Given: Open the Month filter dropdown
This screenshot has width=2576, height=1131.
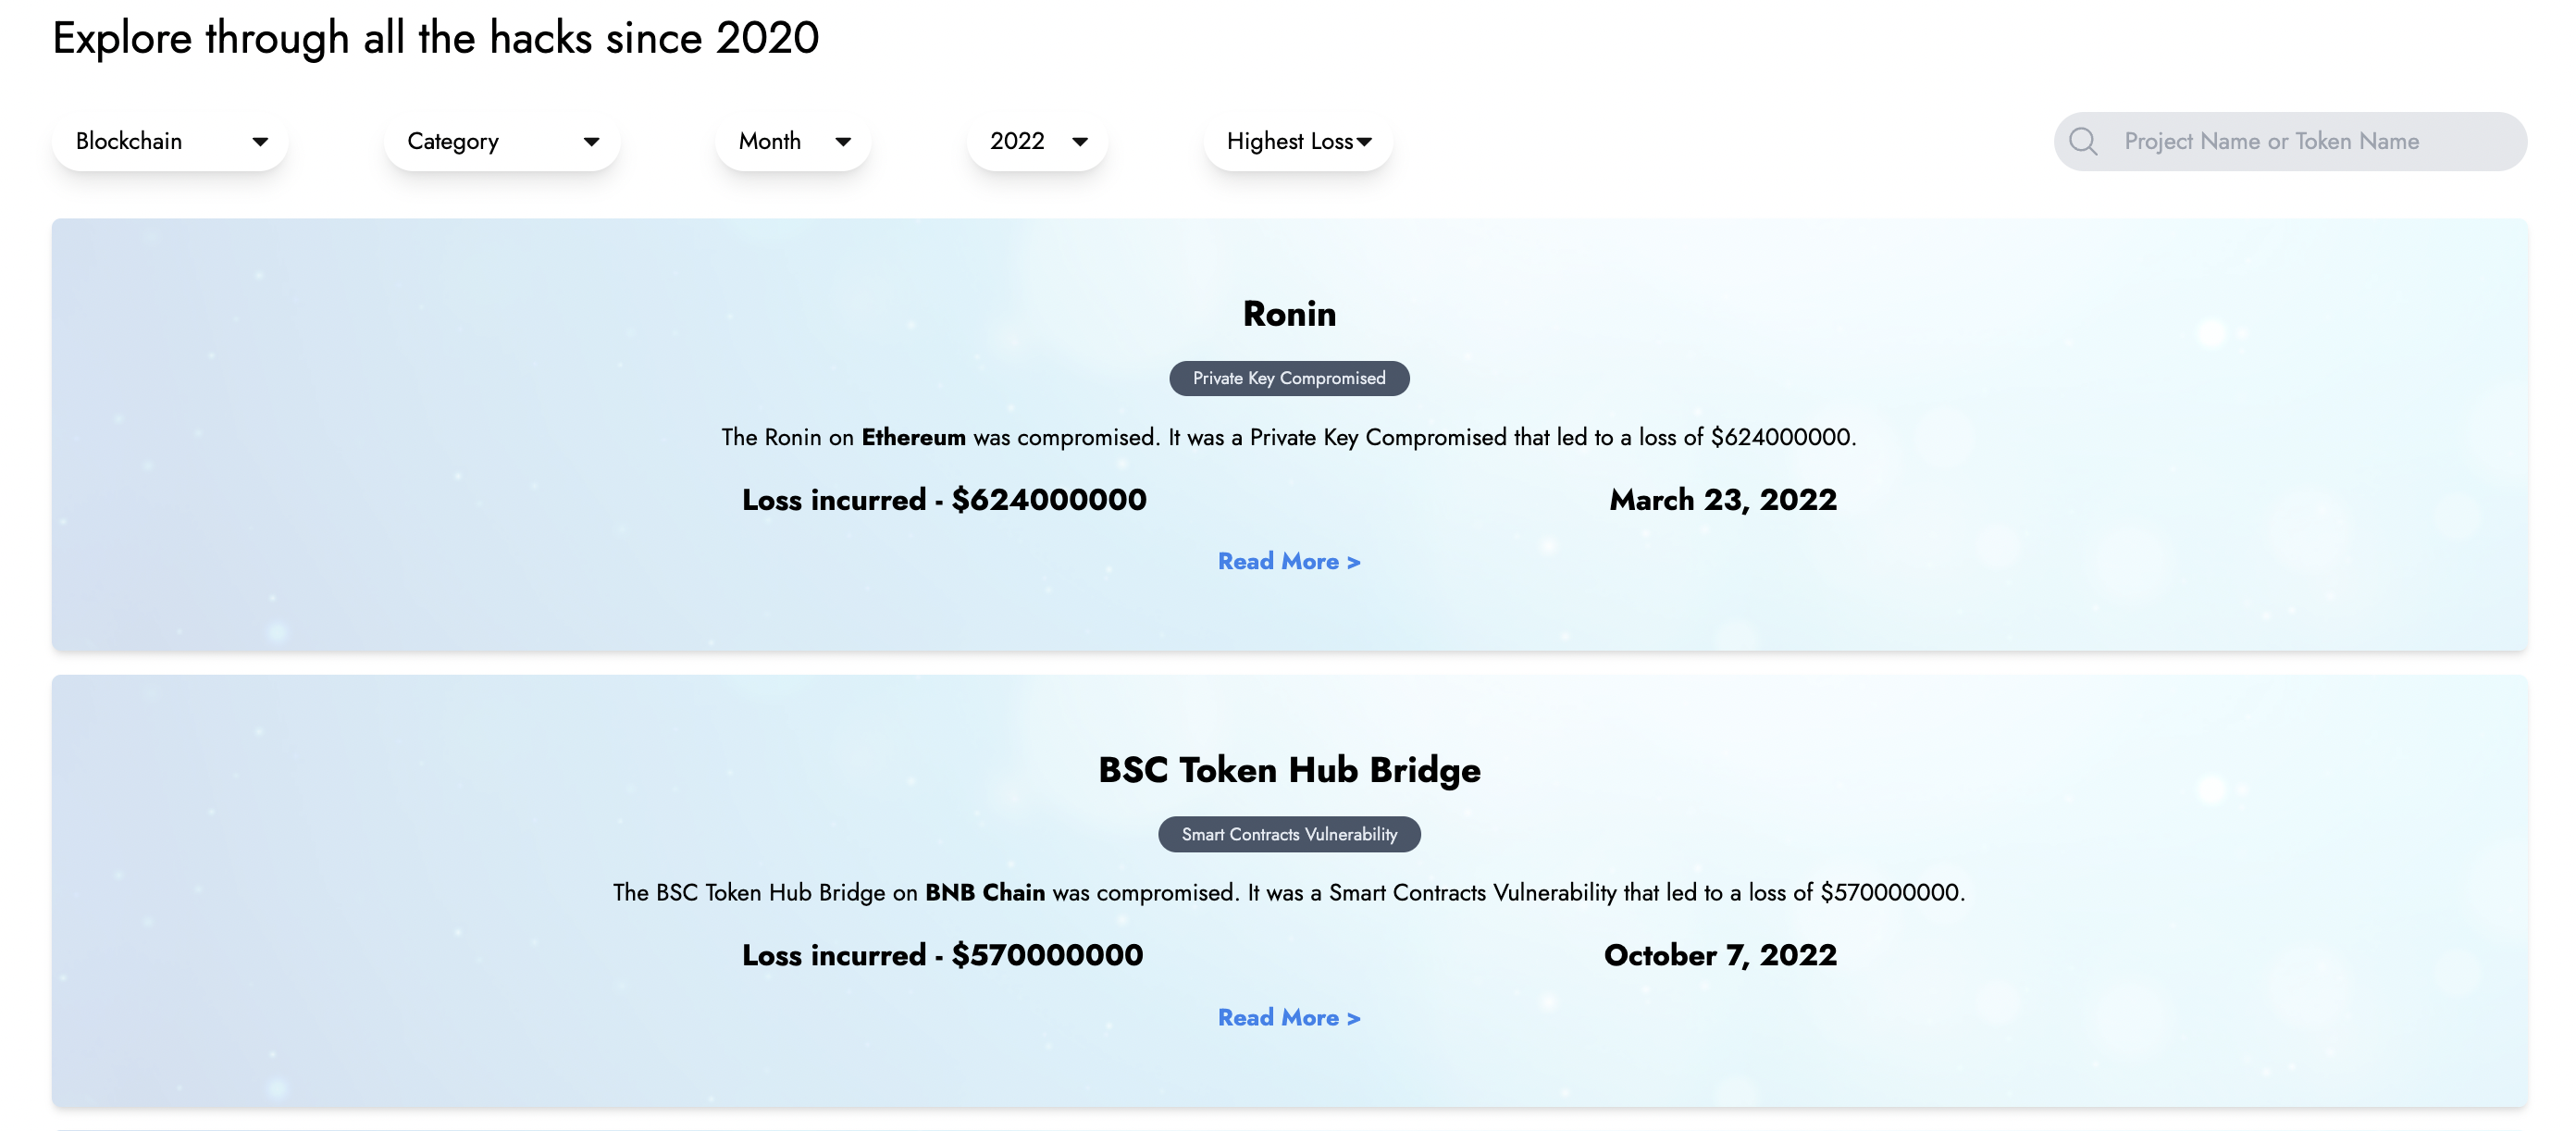Looking at the screenshot, I should pyautogui.click(x=792, y=141).
